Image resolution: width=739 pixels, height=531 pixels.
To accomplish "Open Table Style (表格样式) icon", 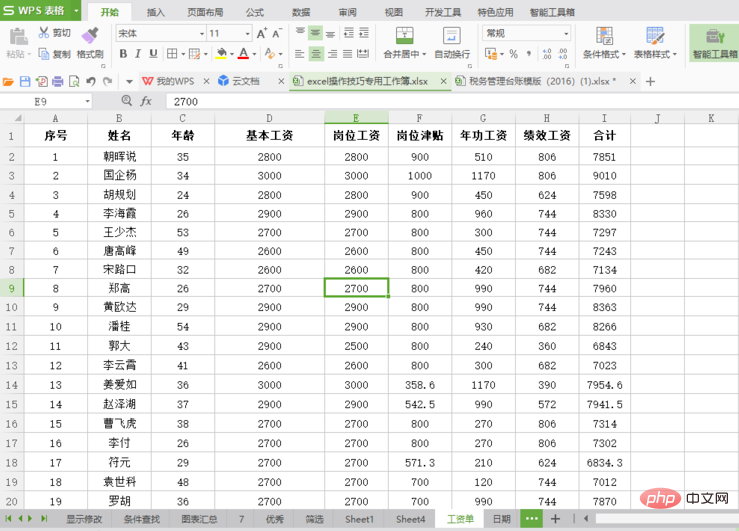I will 655,36.
